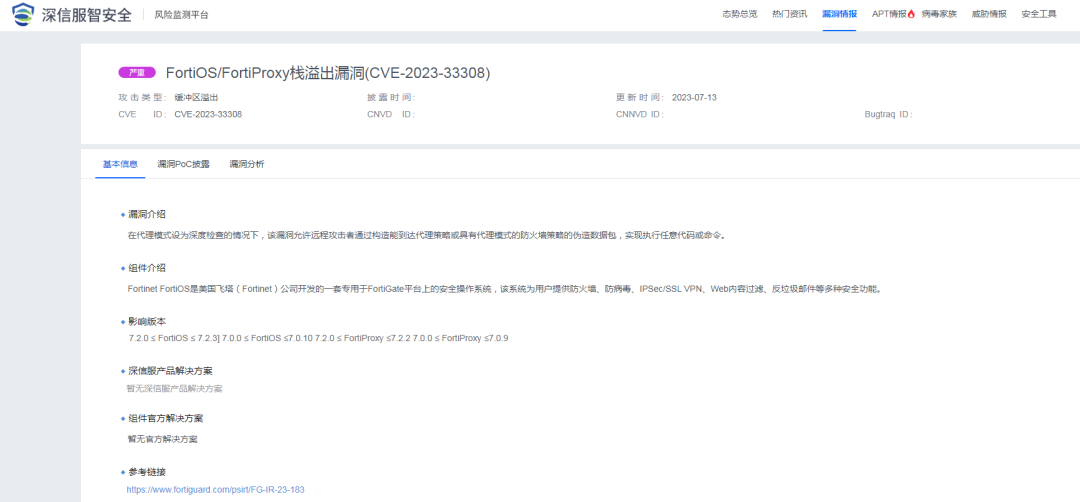Click the Fortinet FortiOS component description paragraph
Image resolution: width=1080 pixels, height=502 pixels.
tap(504, 289)
